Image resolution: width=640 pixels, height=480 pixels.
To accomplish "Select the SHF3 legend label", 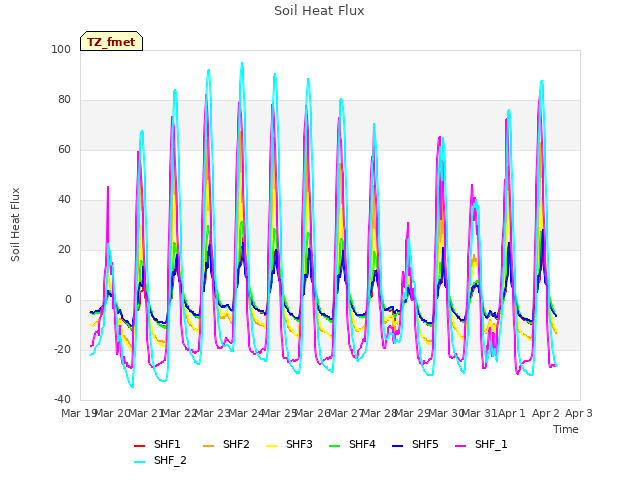I will 299,444.
